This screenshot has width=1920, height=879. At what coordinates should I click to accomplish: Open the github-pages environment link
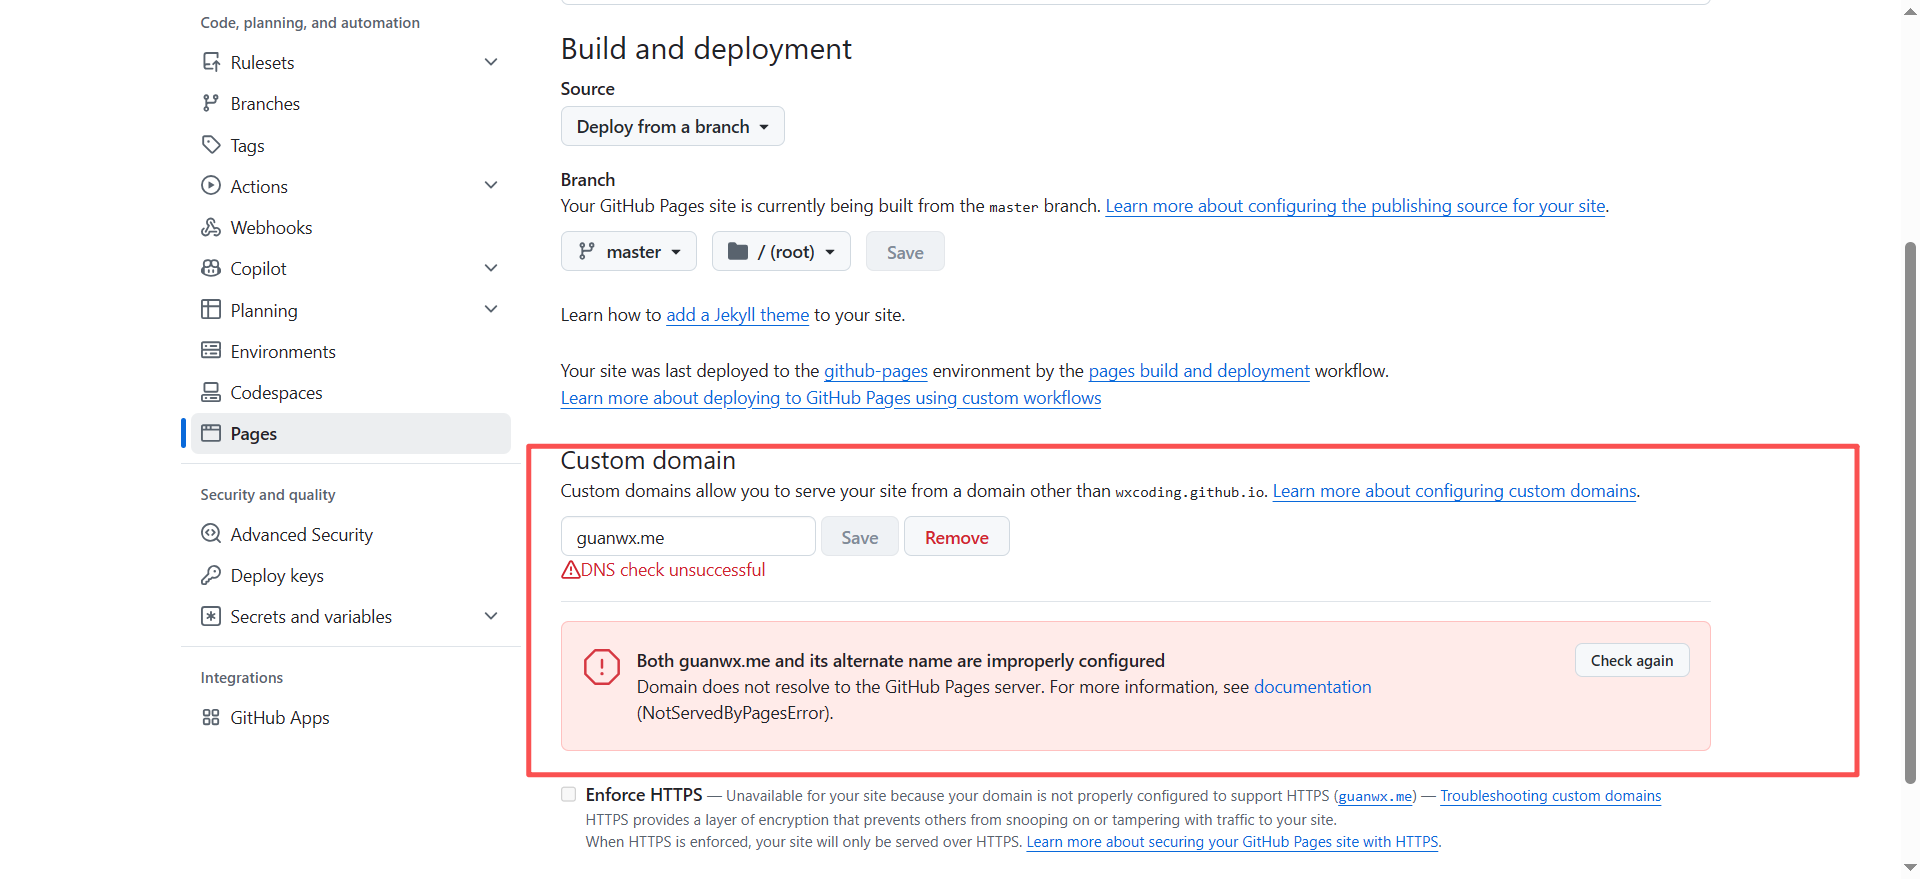876,371
